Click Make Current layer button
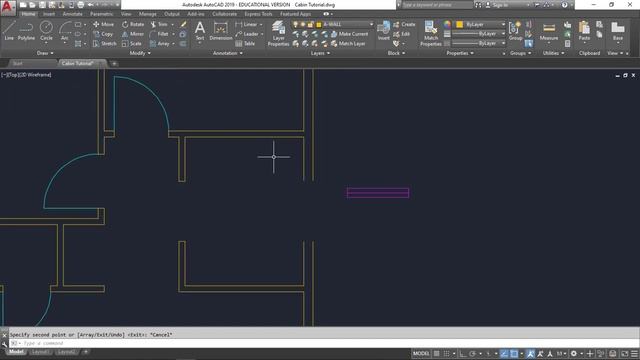 click(x=349, y=34)
